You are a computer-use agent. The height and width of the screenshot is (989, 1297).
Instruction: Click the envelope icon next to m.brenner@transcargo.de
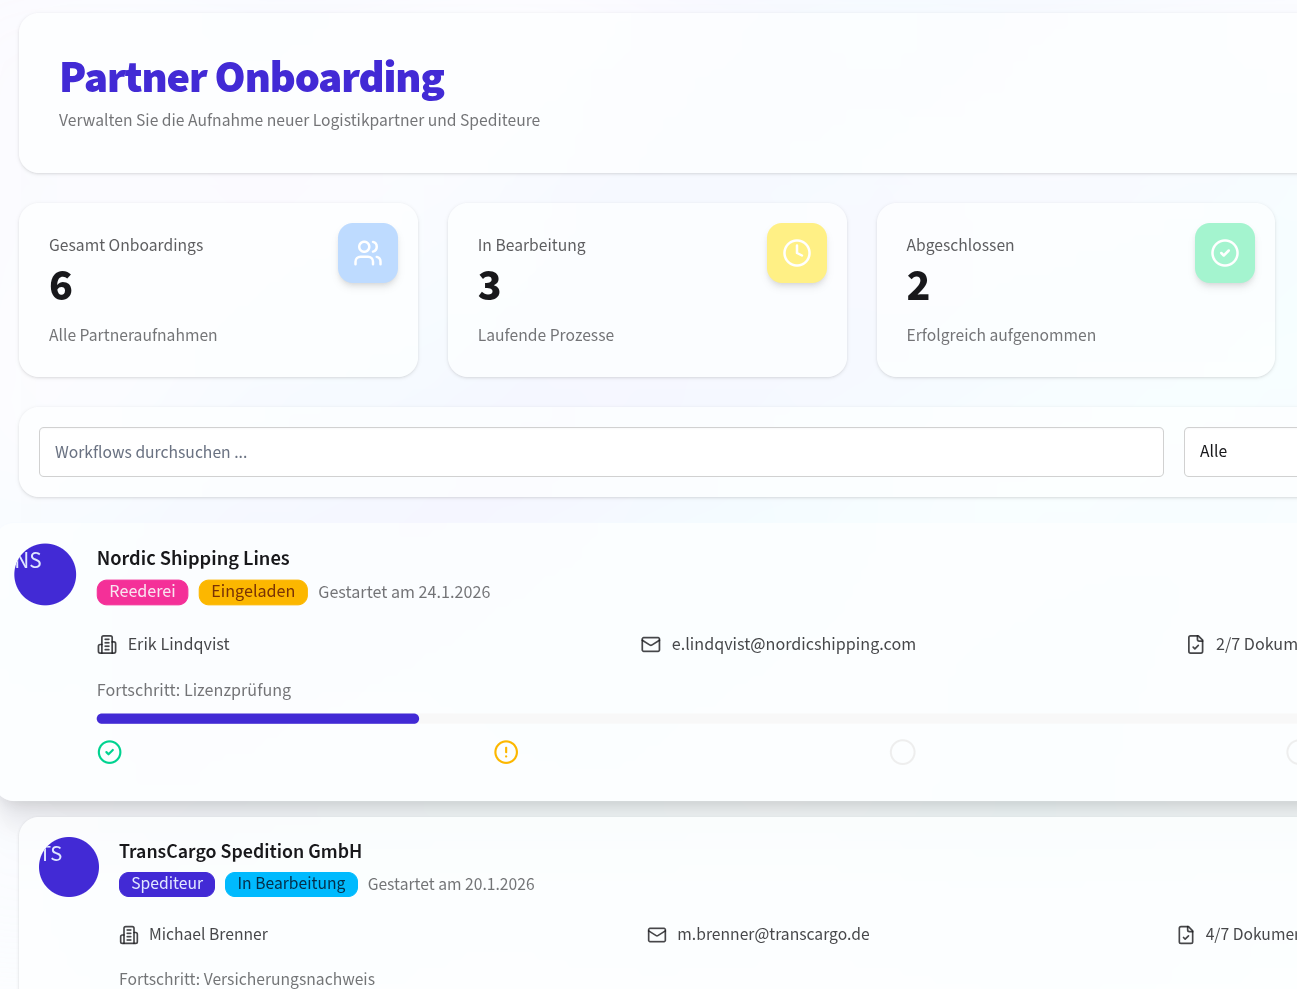[x=656, y=934]
